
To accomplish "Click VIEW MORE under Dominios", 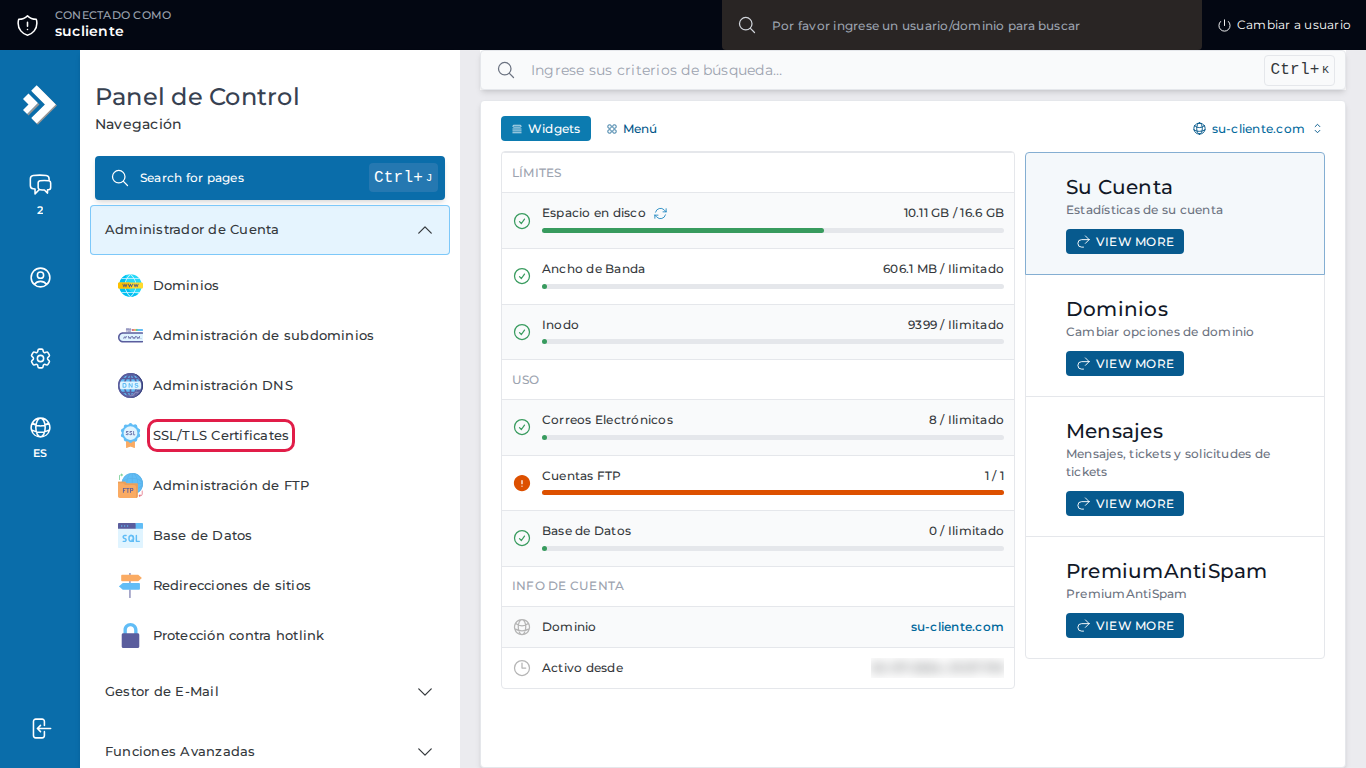I will point(1125,364).
